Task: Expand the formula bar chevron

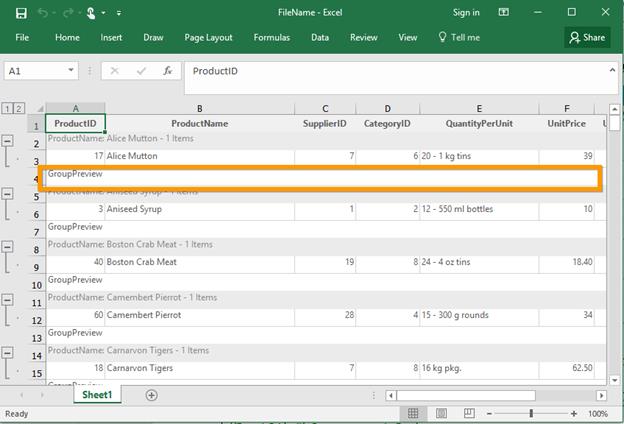Action: point(612,70)
